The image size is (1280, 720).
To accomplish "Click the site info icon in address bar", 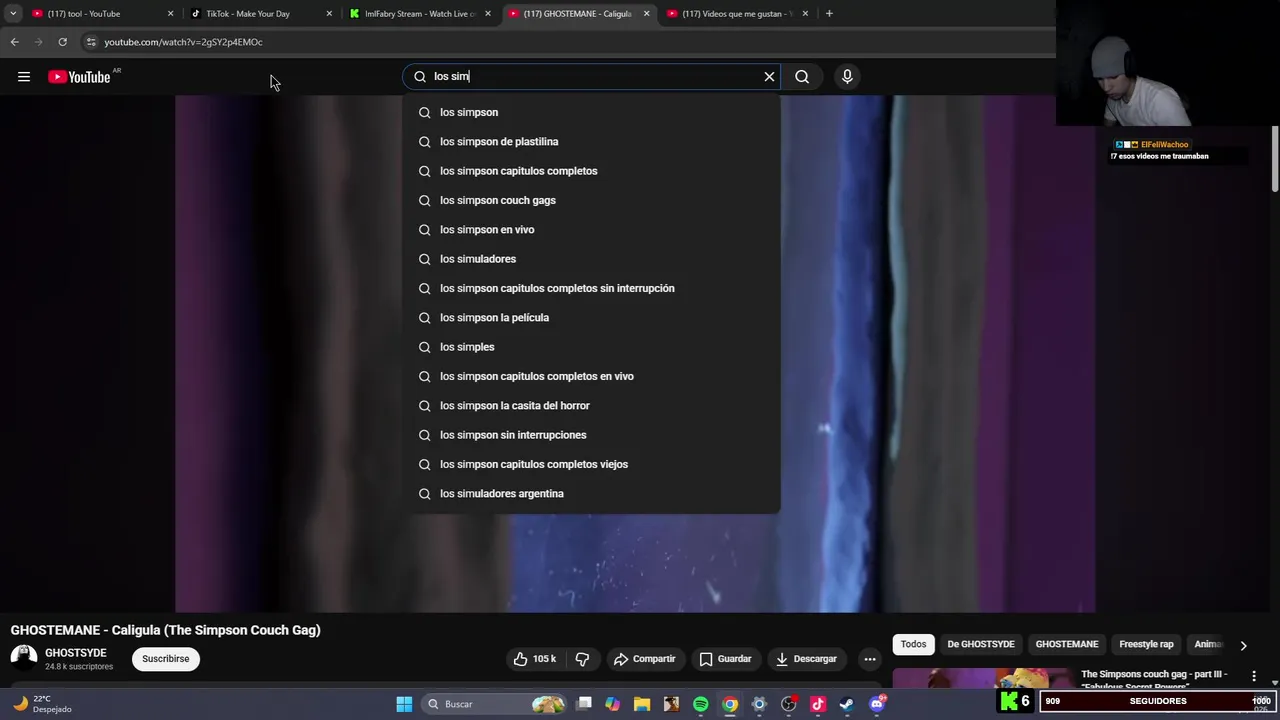I will 91,42.
